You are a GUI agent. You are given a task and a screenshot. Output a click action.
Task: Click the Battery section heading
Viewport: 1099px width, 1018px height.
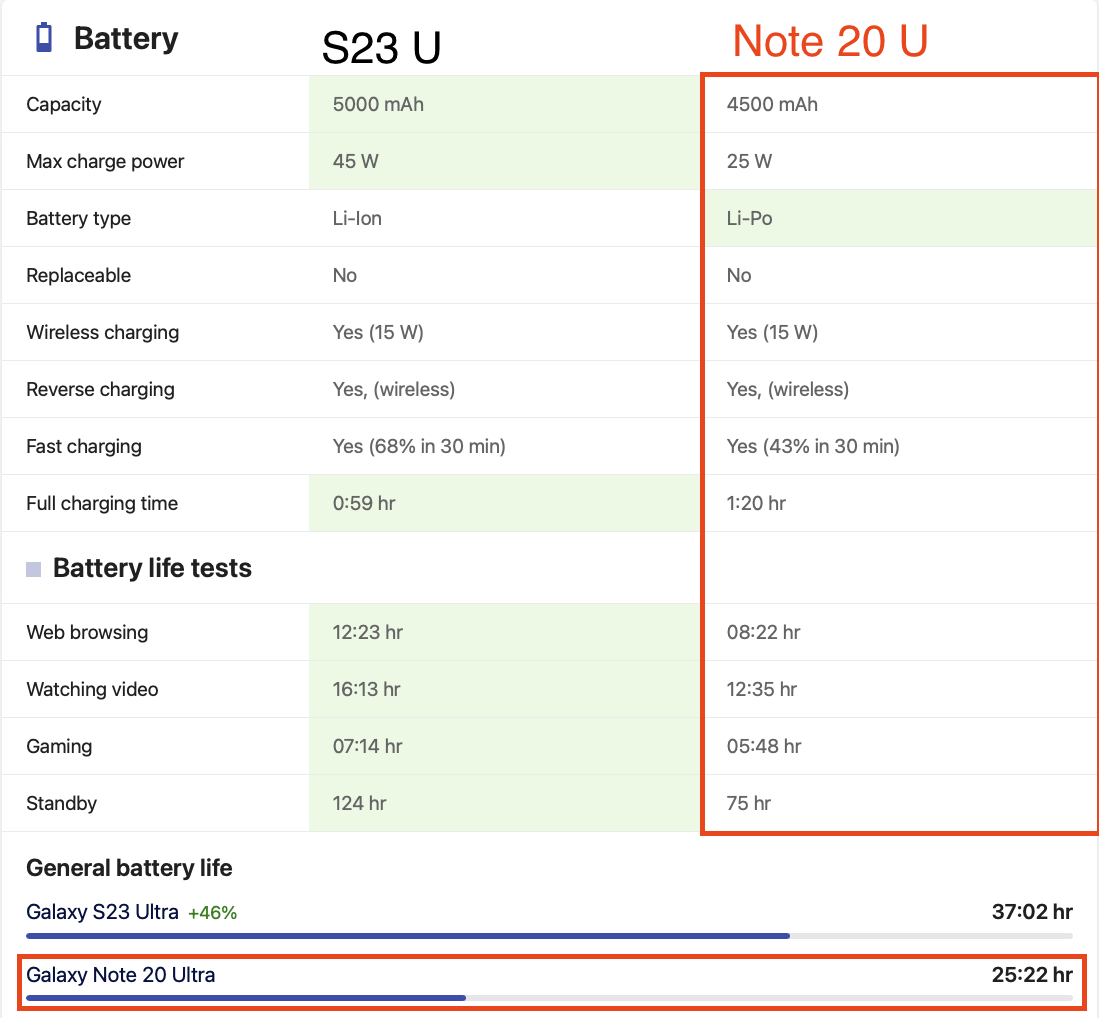tap(126, 39)
